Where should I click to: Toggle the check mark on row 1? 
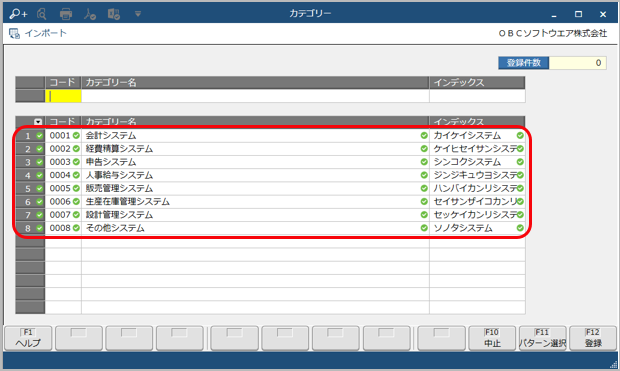(40, 136)
